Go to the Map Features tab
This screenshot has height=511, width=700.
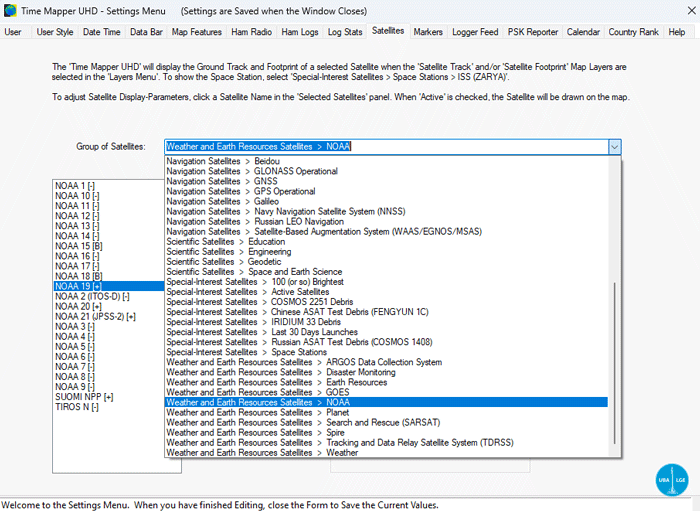(196, 32)
